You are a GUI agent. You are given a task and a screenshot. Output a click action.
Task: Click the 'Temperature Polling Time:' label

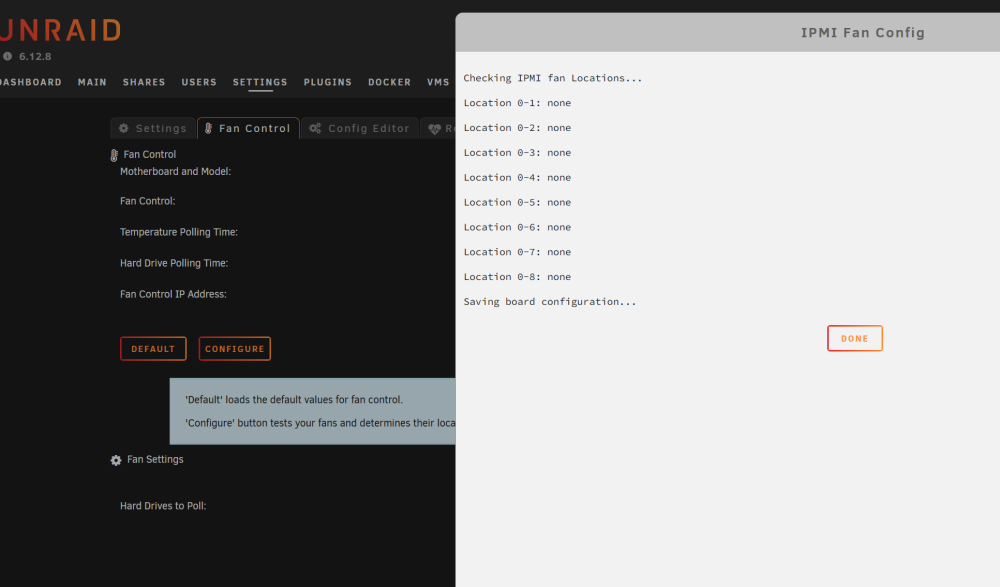(179, 232)
